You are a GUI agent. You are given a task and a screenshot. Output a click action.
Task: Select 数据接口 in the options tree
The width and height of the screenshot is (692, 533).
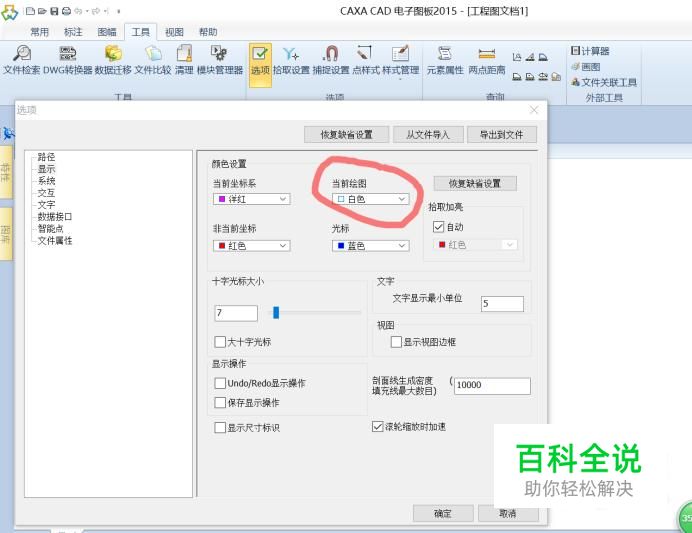(x=55, y=216)
